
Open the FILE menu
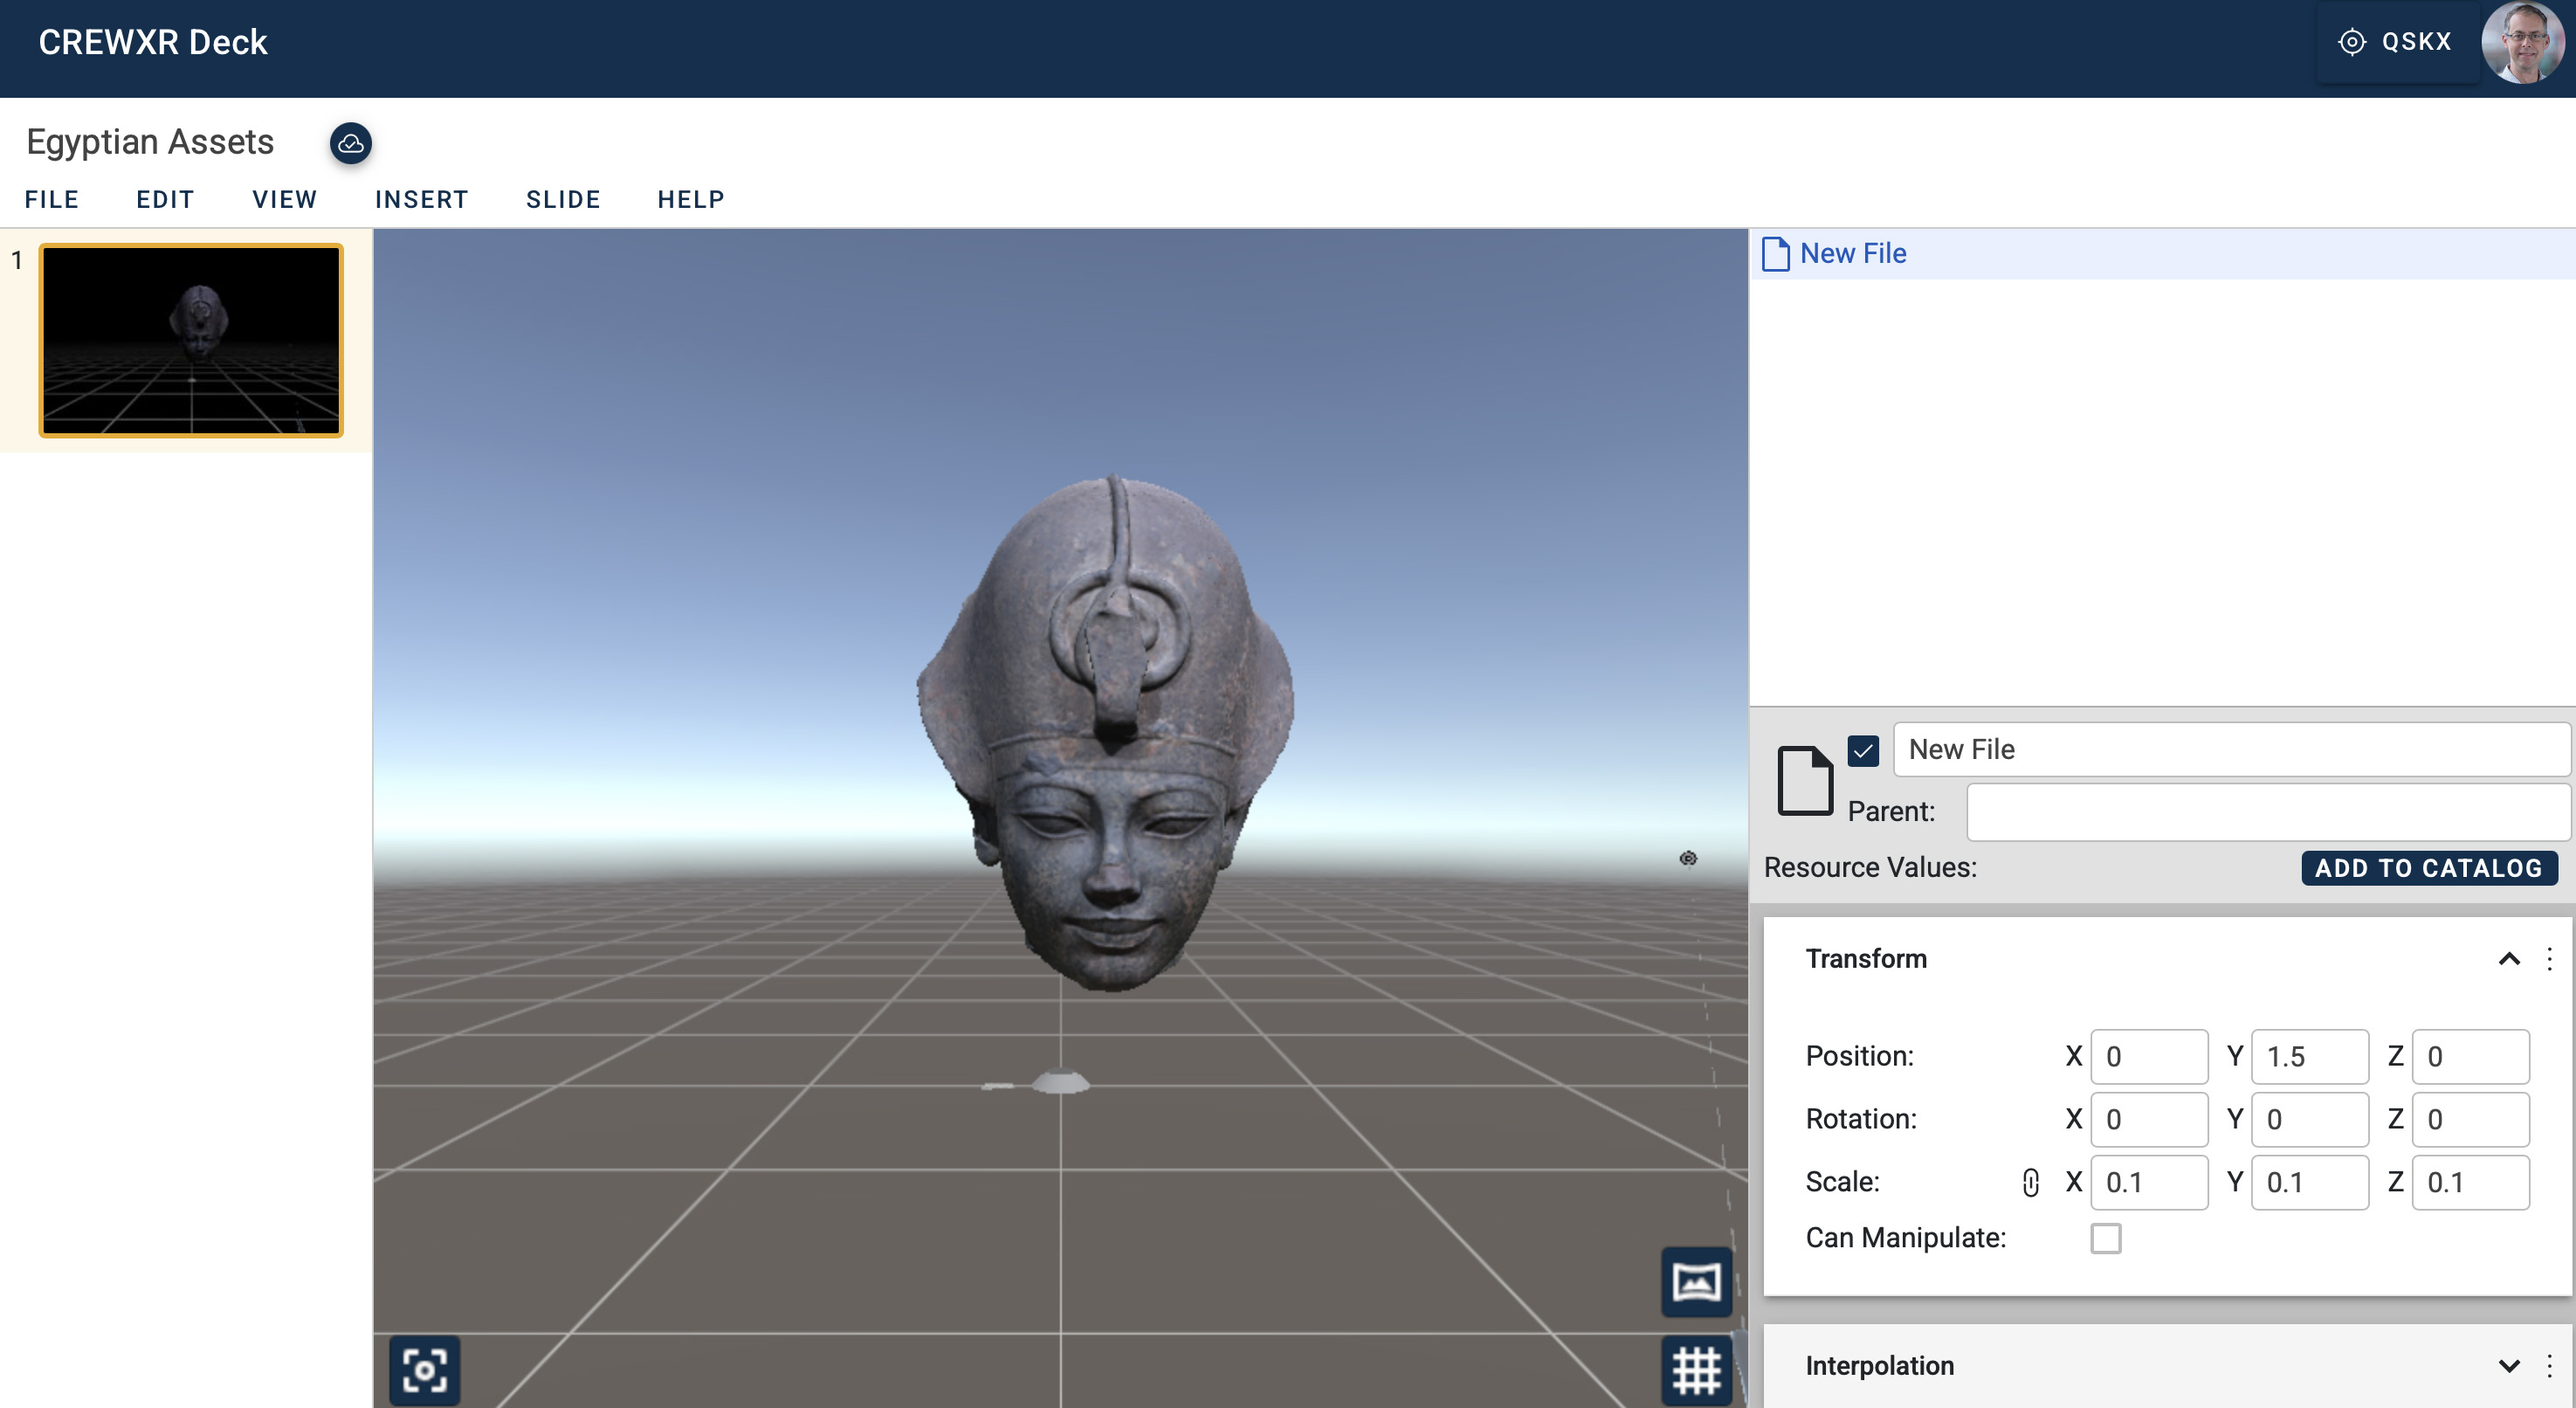[52, 199]
